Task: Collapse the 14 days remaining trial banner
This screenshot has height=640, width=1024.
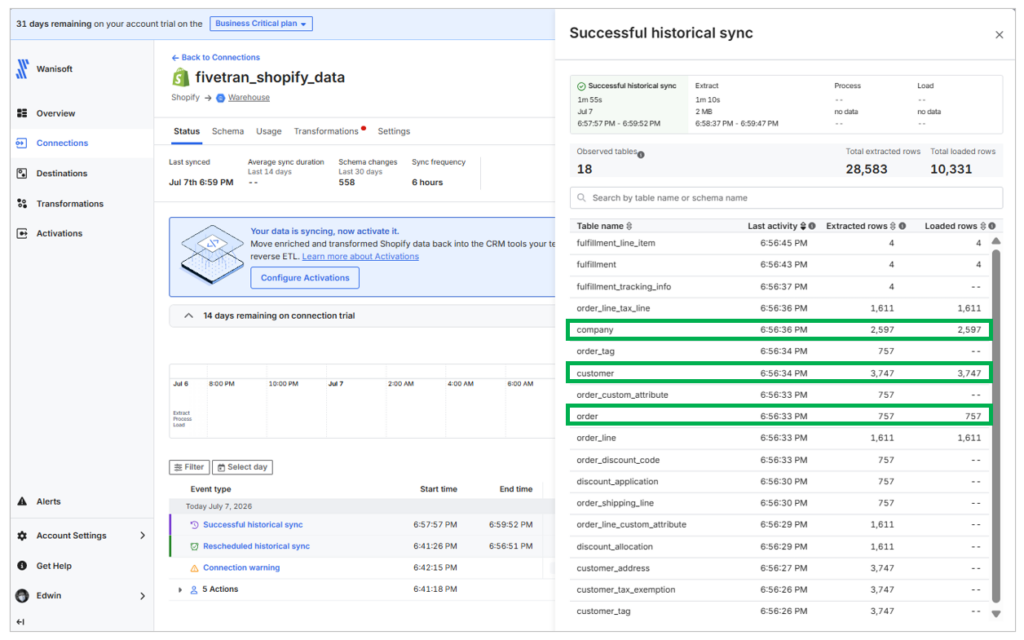Action: pyautogui.click(x=188, y=316)
